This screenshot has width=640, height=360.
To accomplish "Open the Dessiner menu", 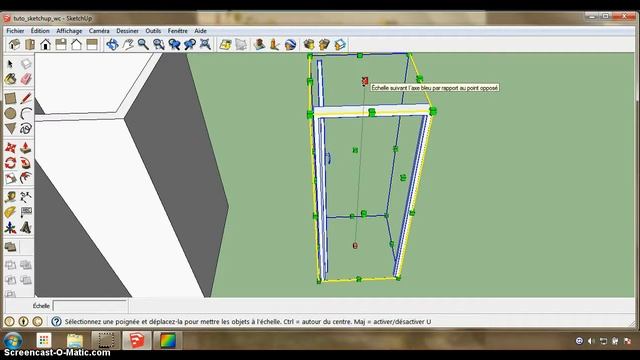I will pyautogui.click(x=127, y=31).
